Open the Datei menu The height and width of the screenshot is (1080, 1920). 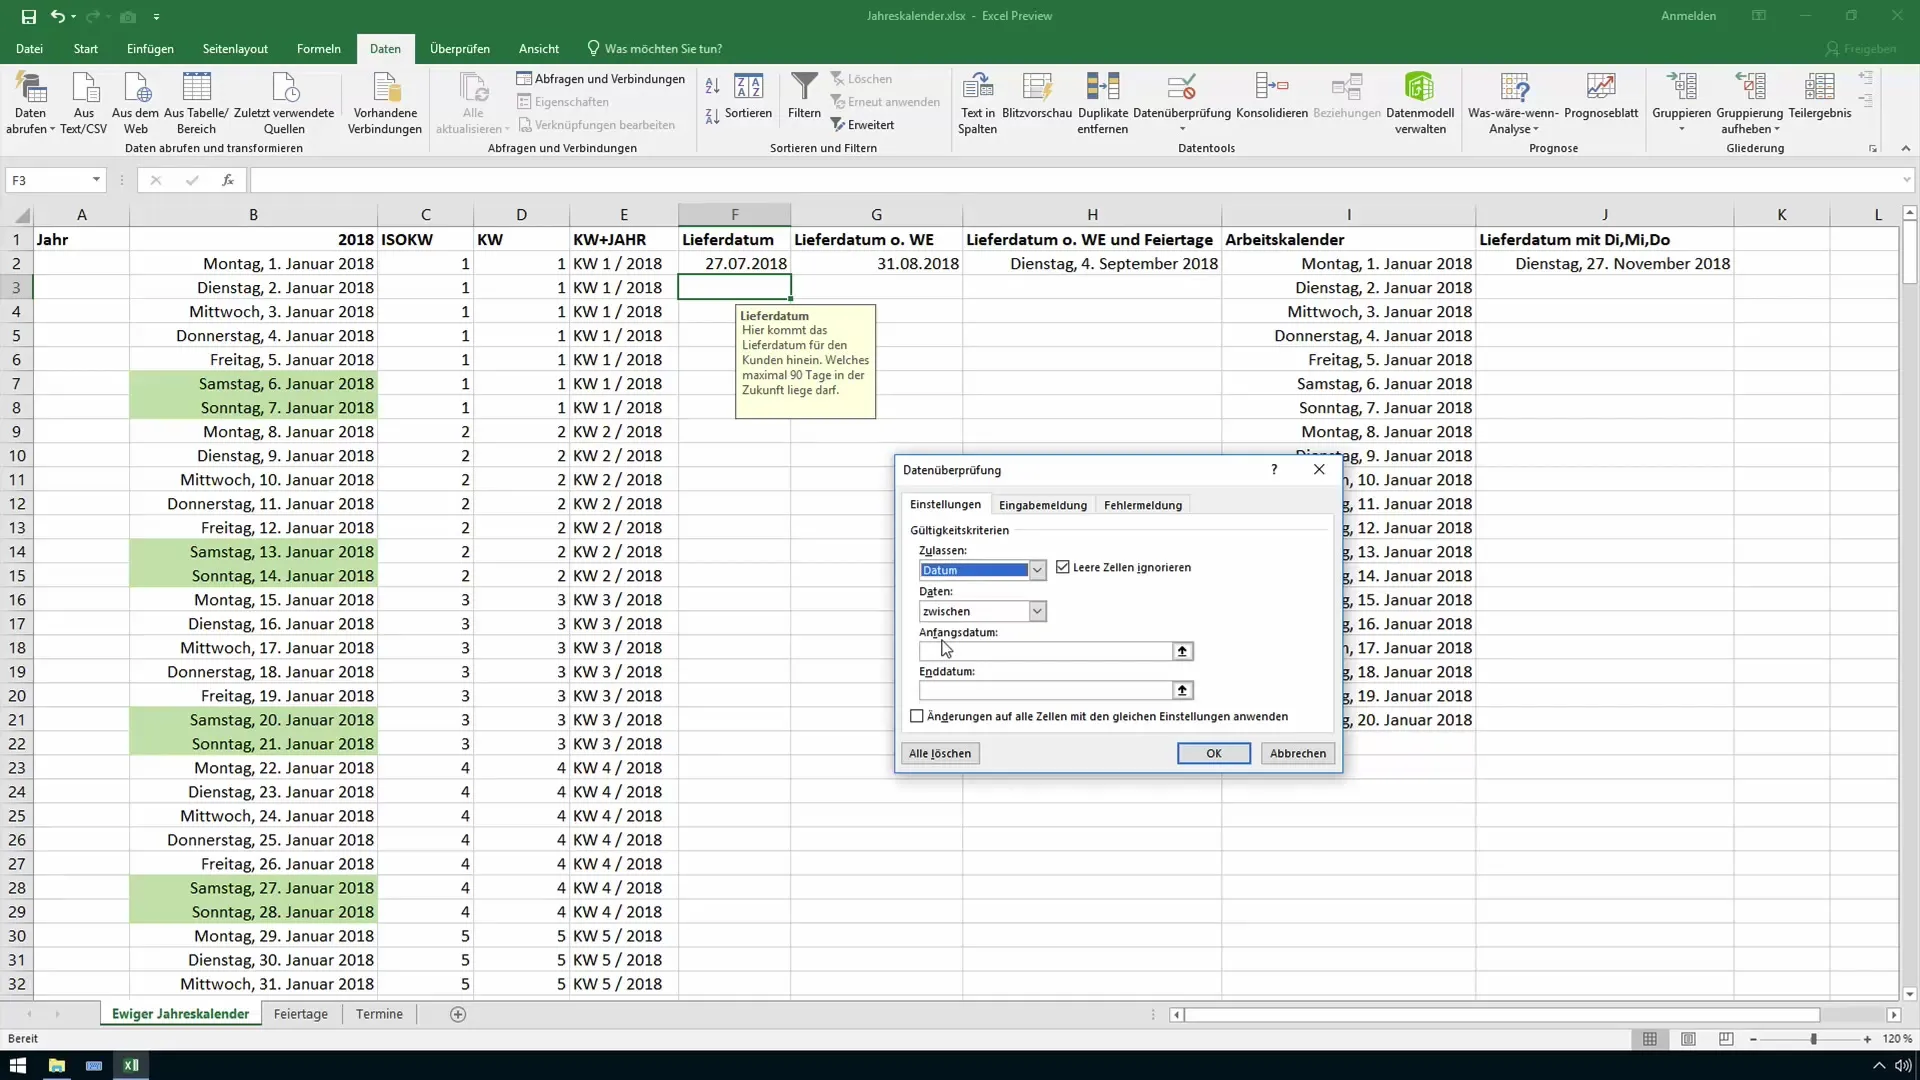[29, 48]
